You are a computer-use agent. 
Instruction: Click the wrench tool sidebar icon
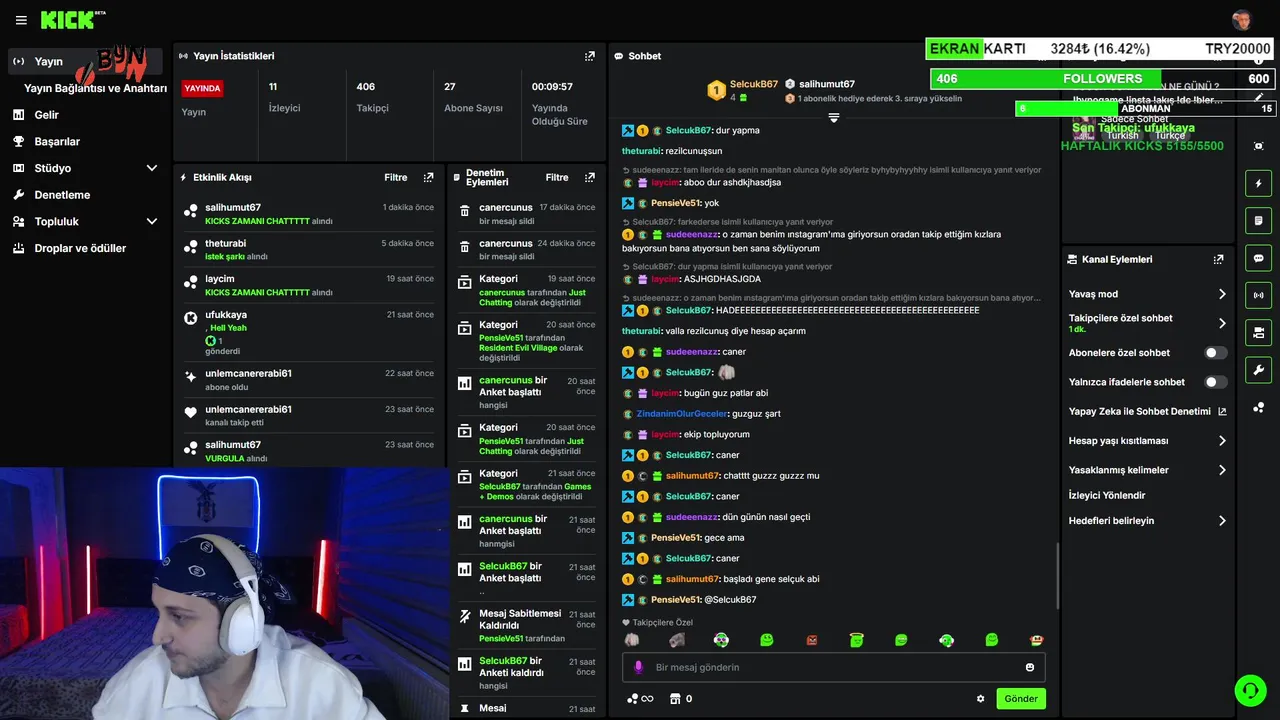click(1258, 369)
